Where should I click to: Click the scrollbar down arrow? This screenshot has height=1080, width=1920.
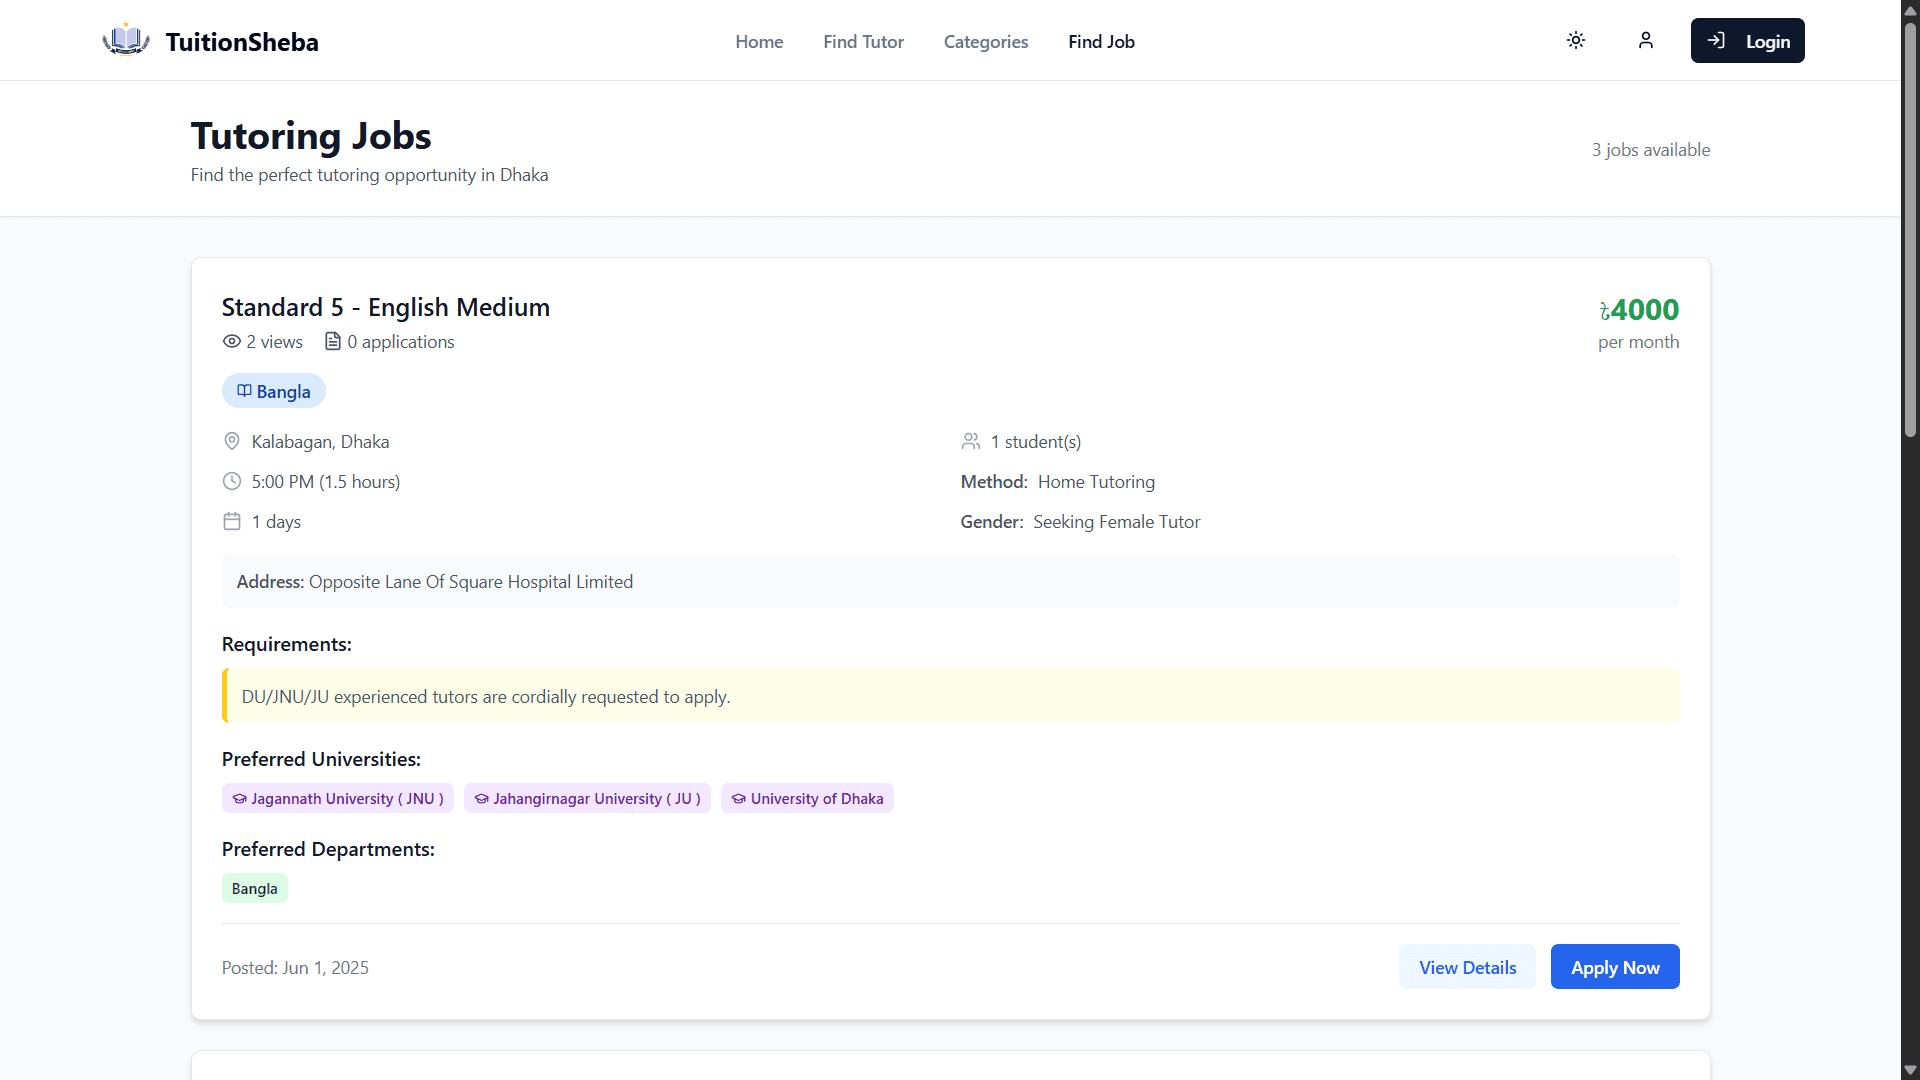tap(1910, 1070)
